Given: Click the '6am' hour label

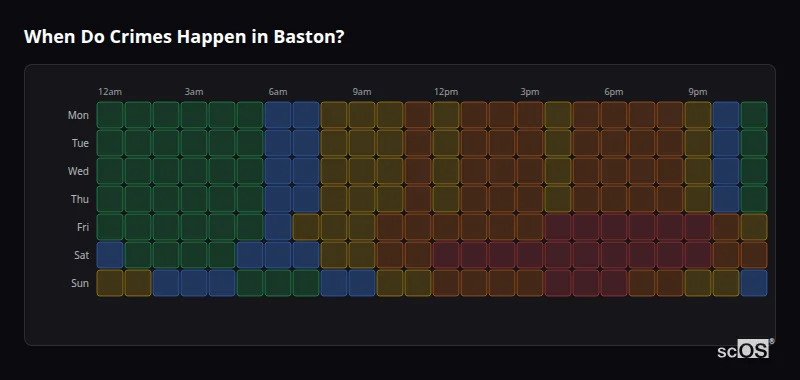Looking at the screenshot, I should coord(278,92).
